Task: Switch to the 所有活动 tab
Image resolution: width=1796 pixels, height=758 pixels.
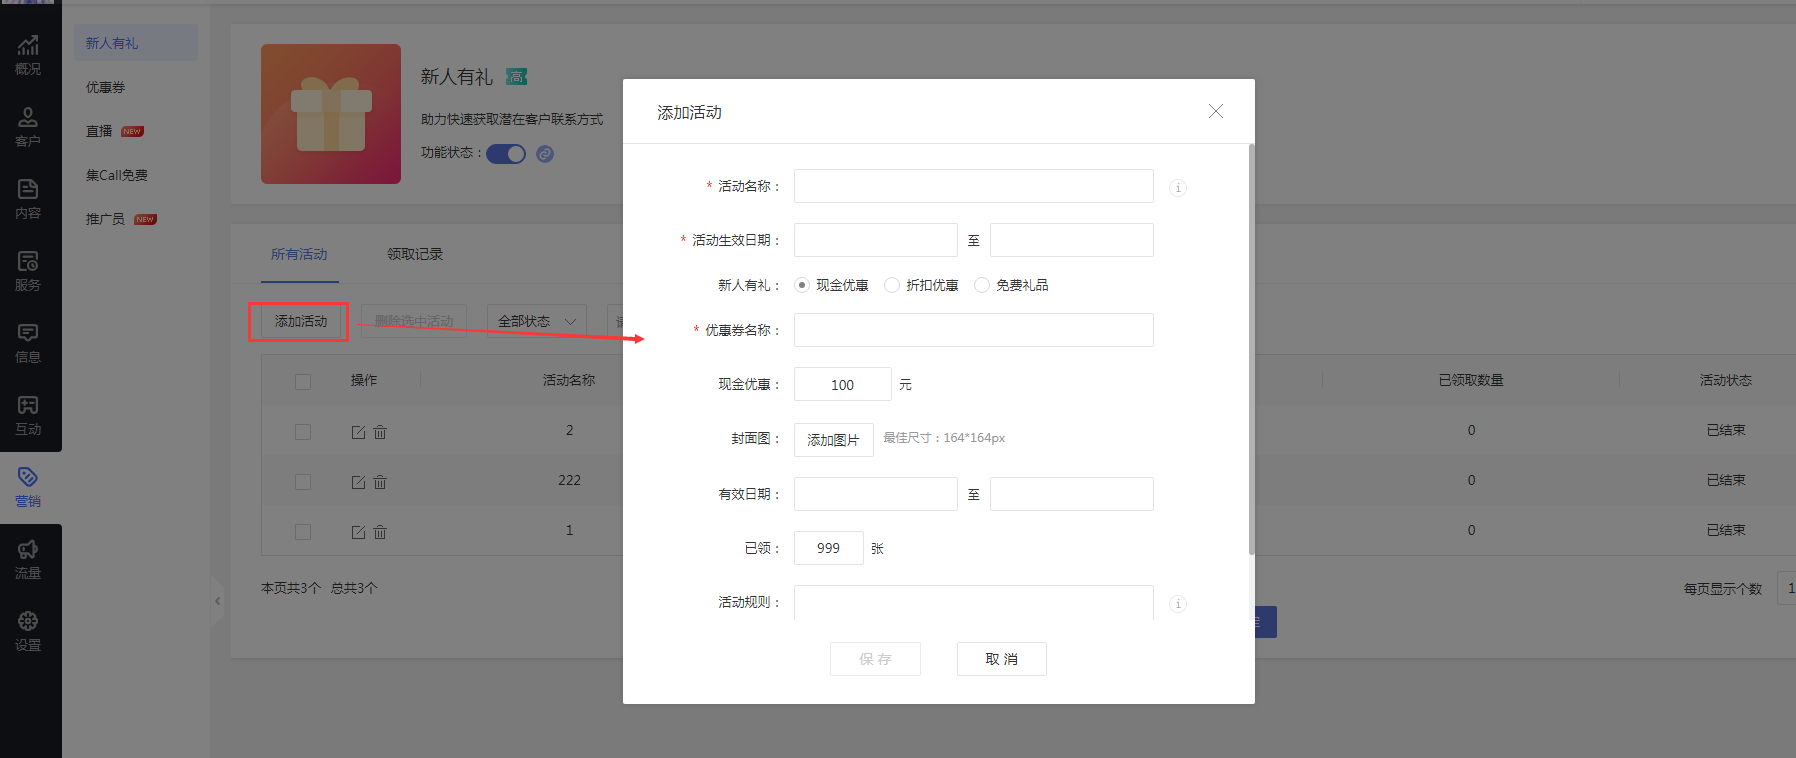Action: (299, 254)
